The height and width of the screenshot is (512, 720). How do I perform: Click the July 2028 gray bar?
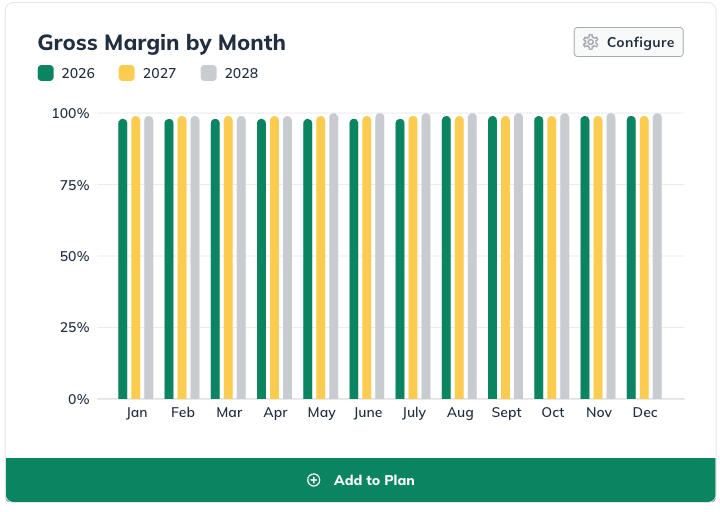(426, 256)
